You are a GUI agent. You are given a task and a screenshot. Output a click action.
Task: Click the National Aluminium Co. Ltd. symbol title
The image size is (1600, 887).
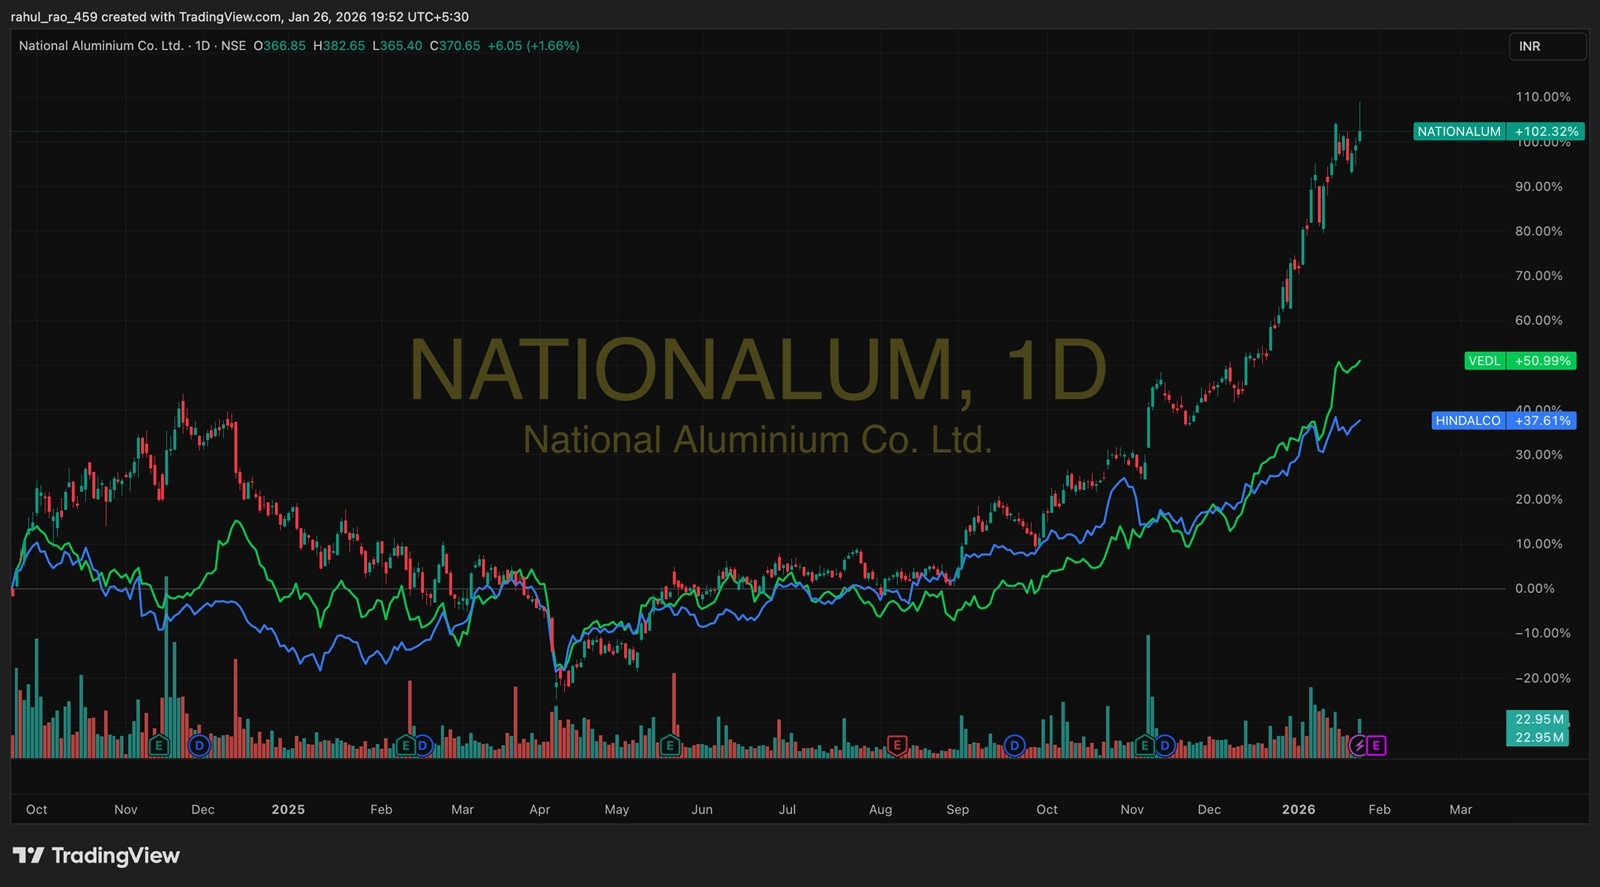101,46
